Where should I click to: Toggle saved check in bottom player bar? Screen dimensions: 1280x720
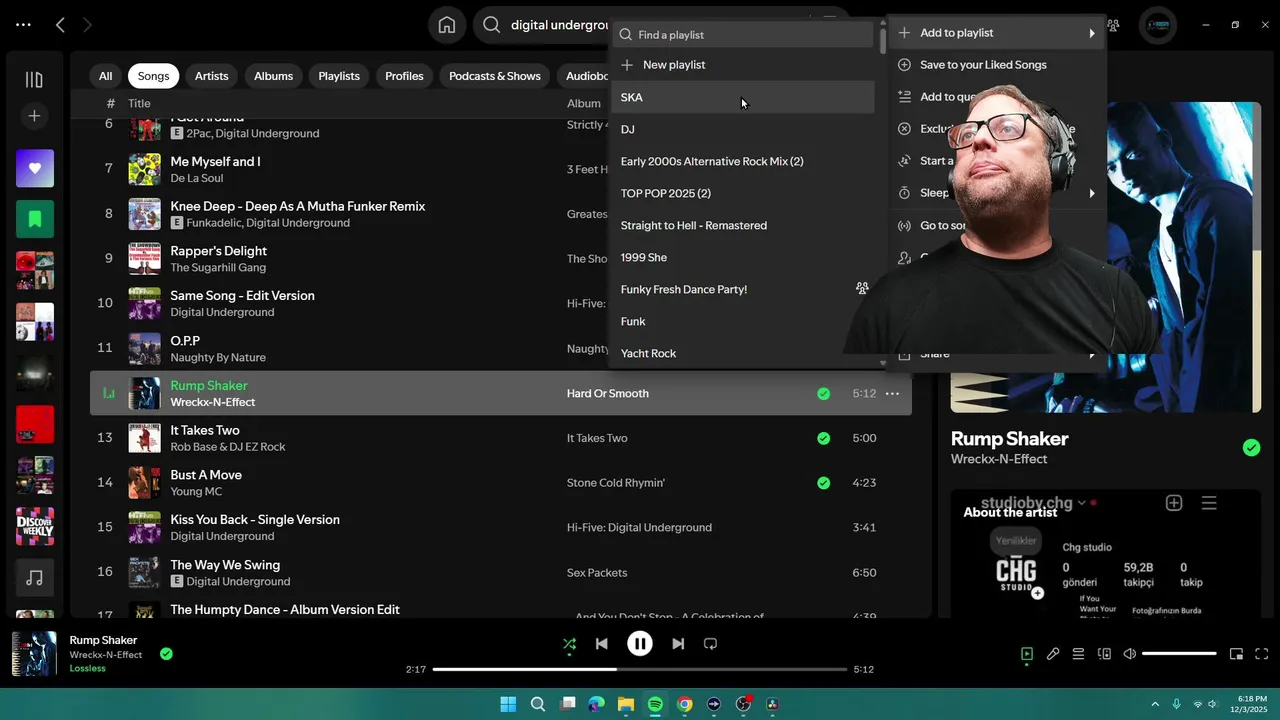(166, 654)
